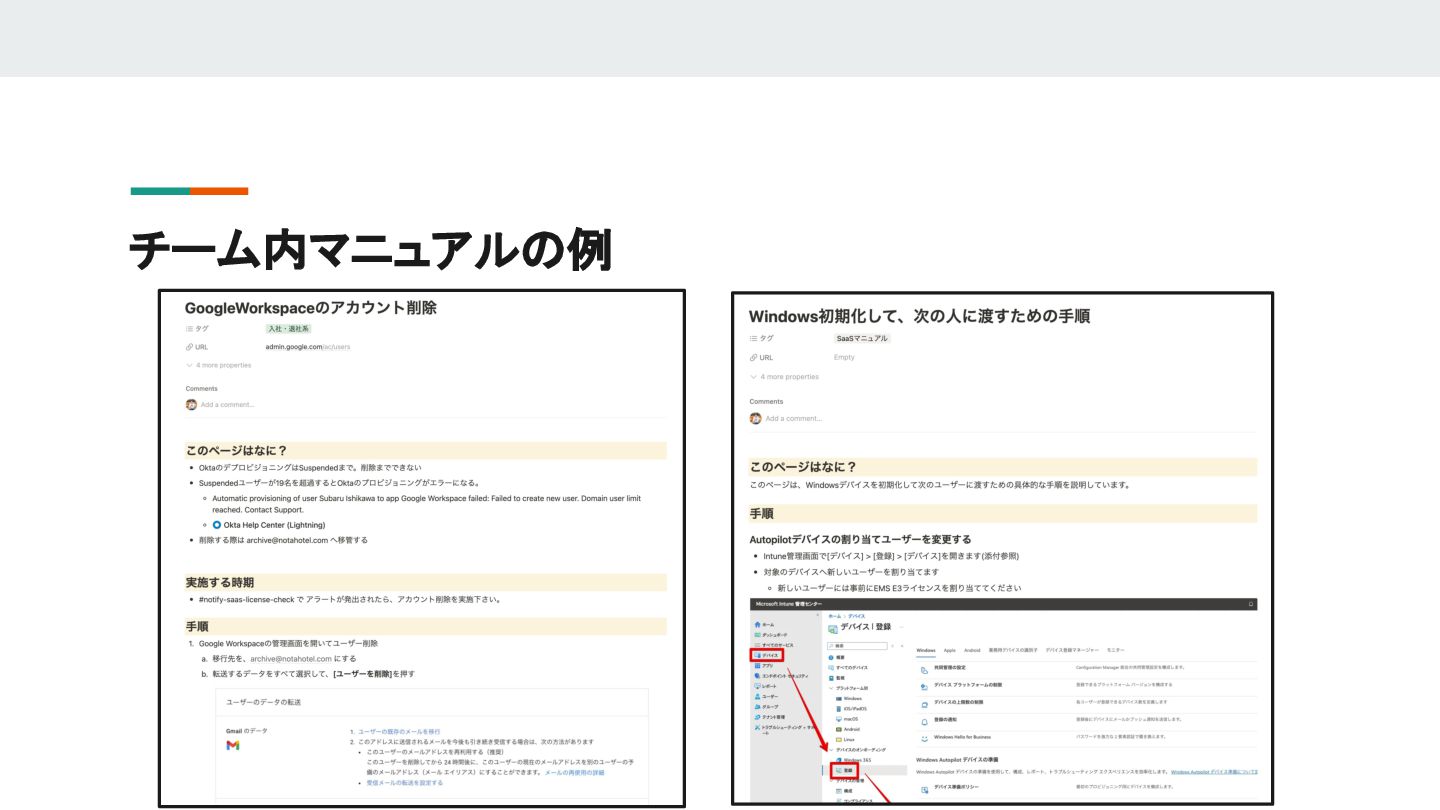Viewport: 1440px width, 810px height.
Task: Open トラブルシューティング + サポート in Intune sidebar
Action: (785, 730)
